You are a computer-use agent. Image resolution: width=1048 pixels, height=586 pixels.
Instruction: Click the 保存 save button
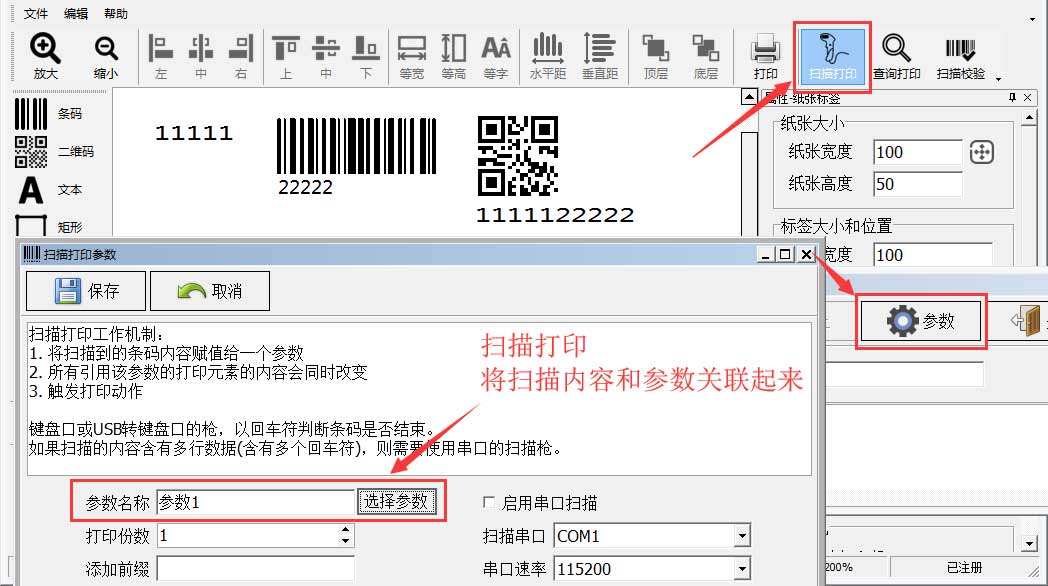pos(86,291)
